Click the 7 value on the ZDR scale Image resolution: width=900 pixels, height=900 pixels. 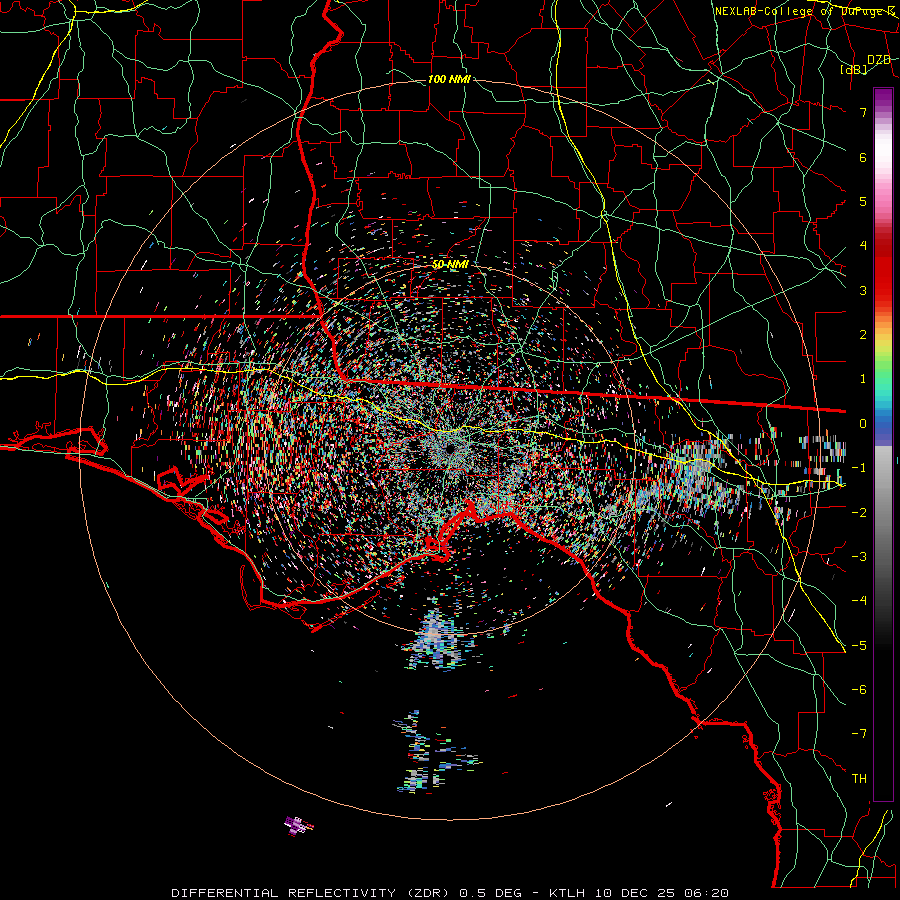click(863, 112)
